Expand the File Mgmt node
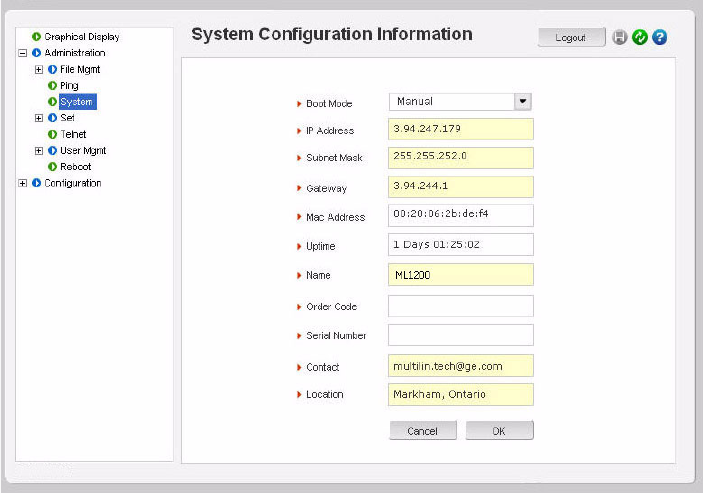 pyautogui.click(x=39, y=69)
